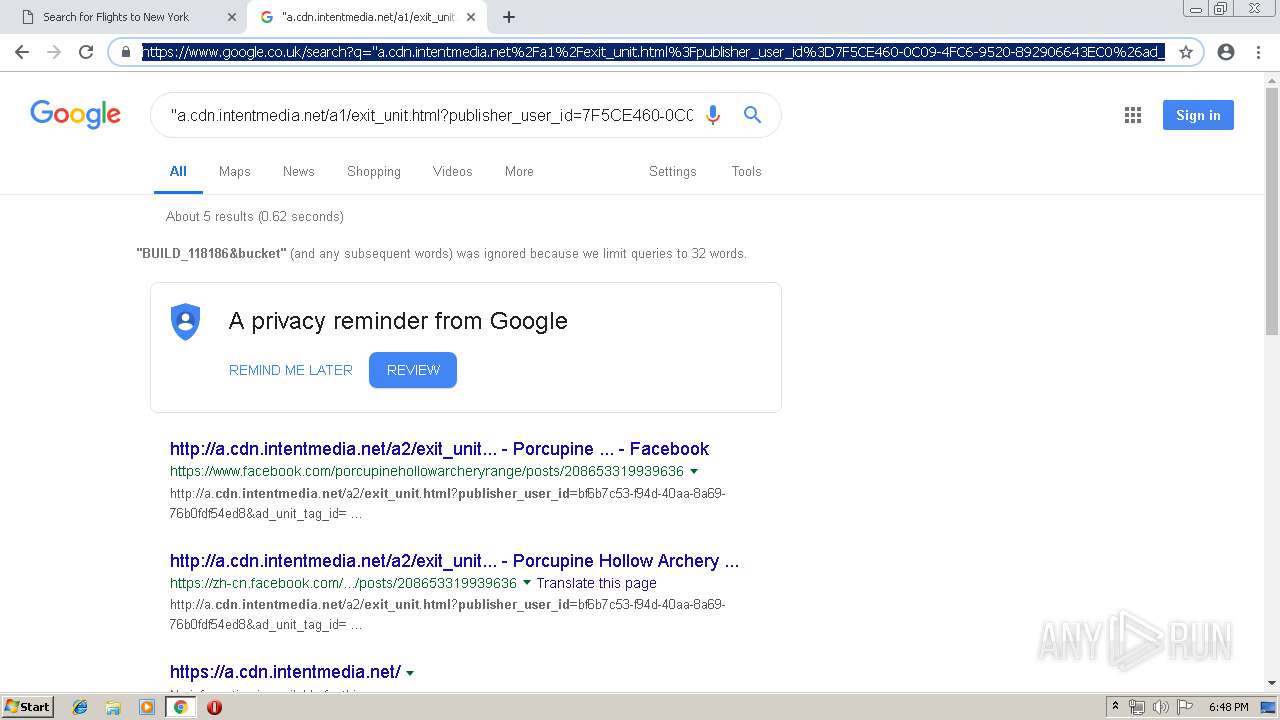This screenshot has width=1280, height=720.
Task: Click scrollbar down arrow
Action: tap(1272, 683)
